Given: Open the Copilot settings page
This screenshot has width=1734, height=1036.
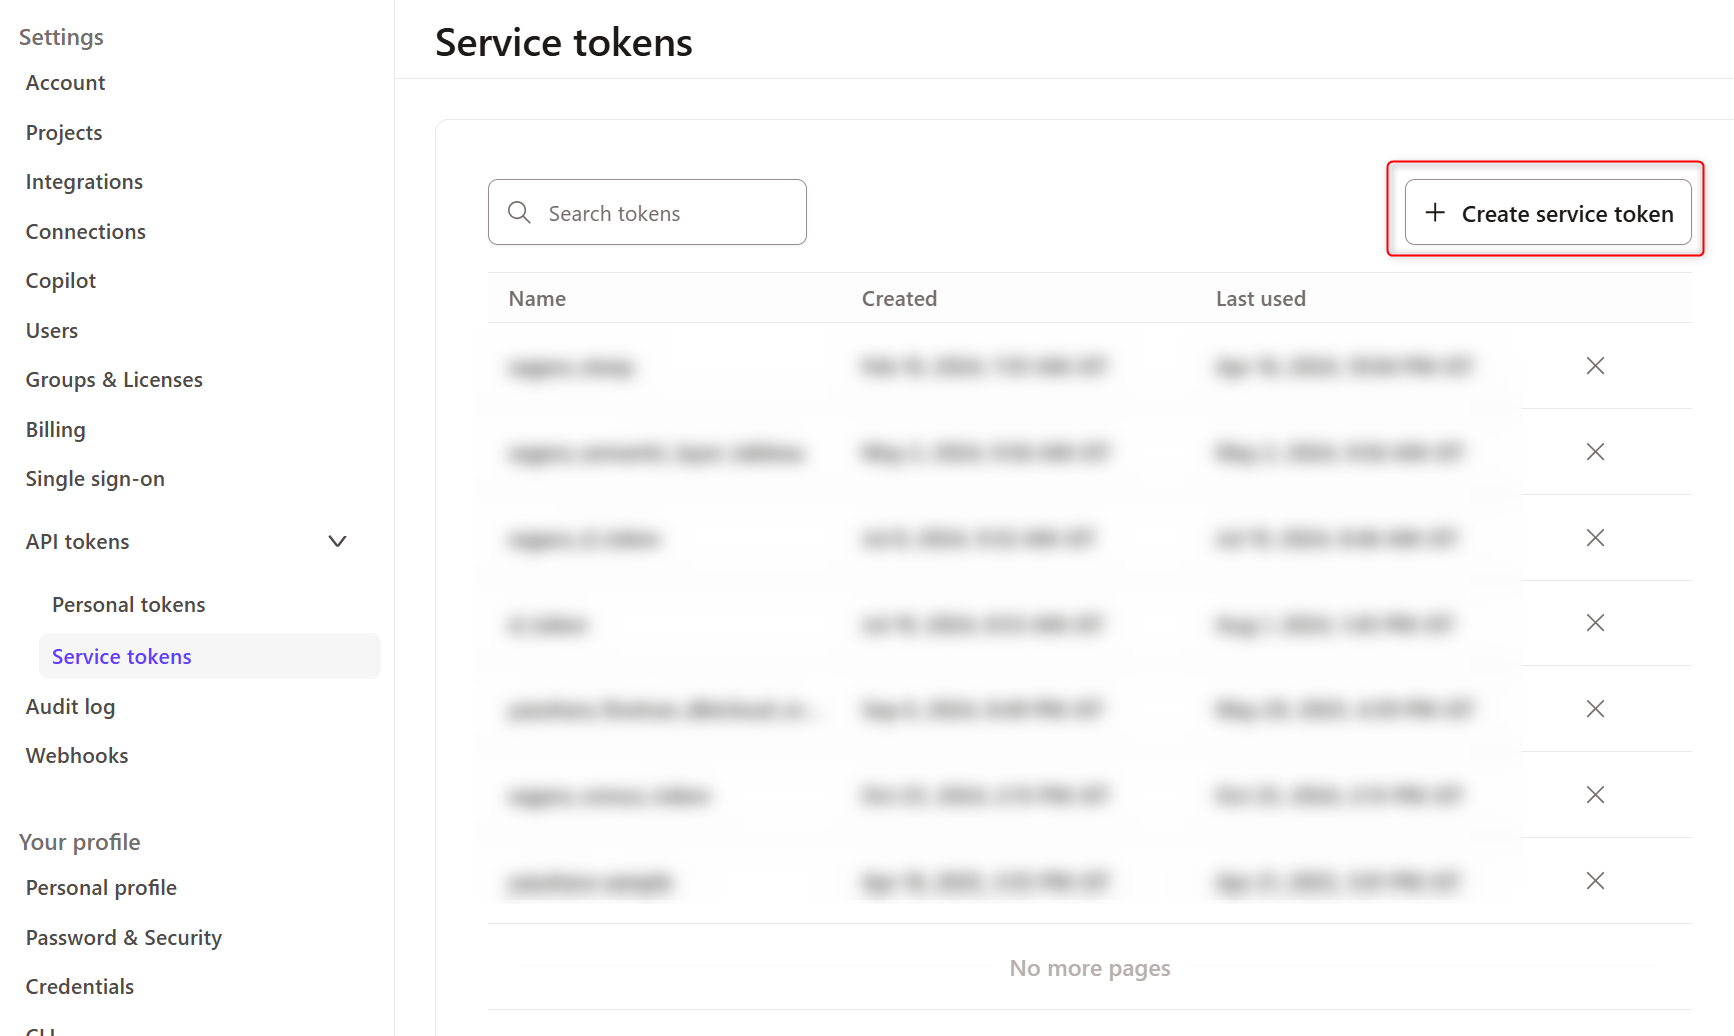Looking at the screenshot, I should click(61, 281).
